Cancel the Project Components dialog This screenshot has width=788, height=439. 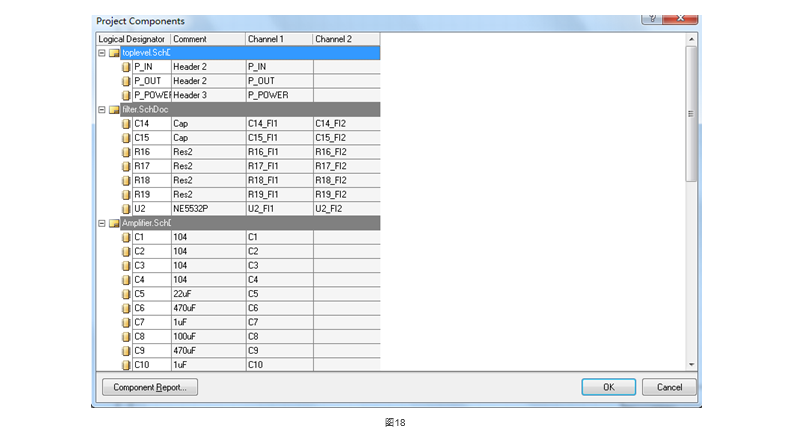coord(668,387)
